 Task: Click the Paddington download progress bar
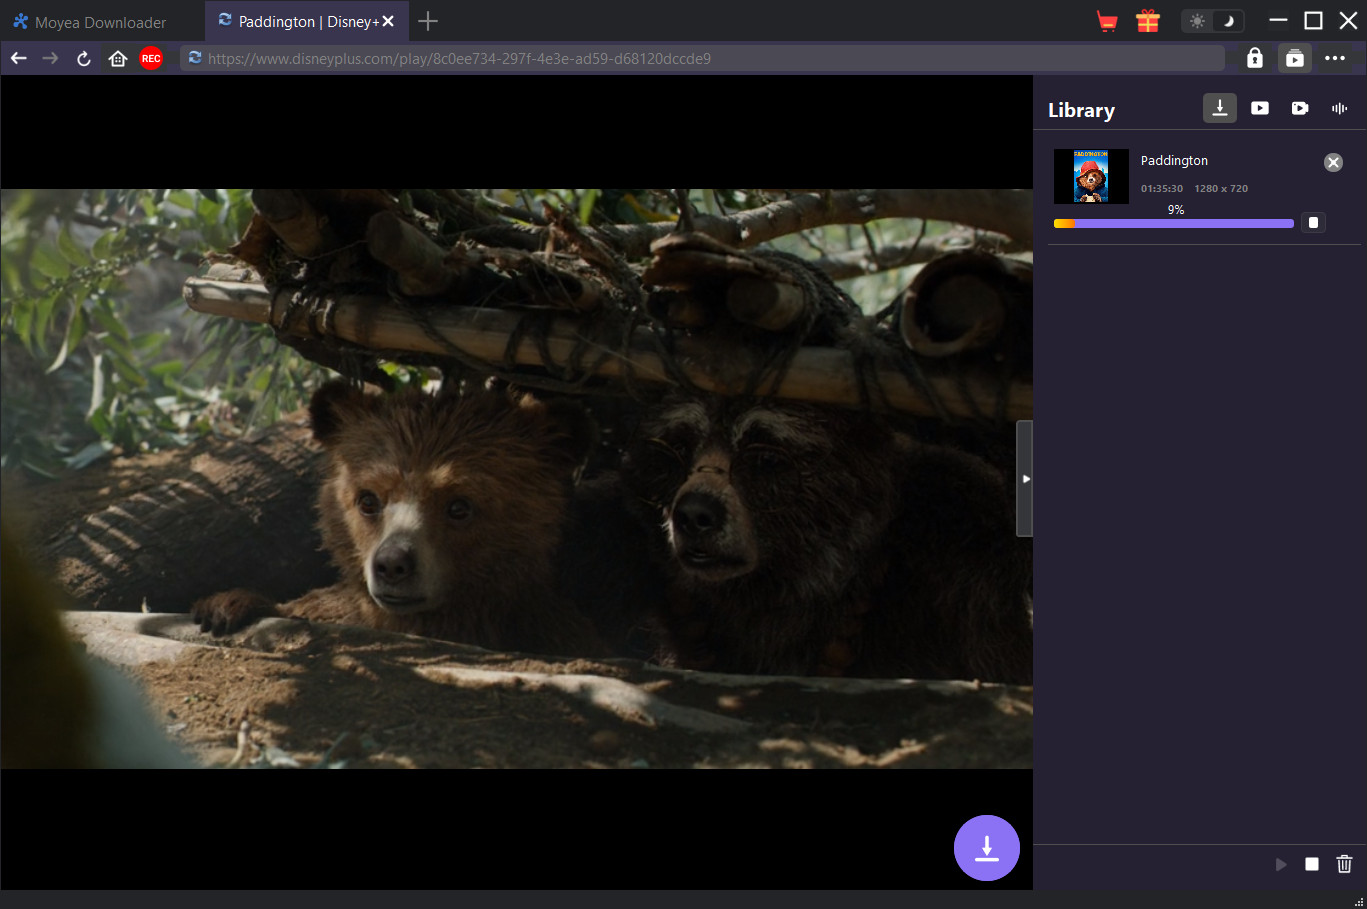coord(1174,224)
